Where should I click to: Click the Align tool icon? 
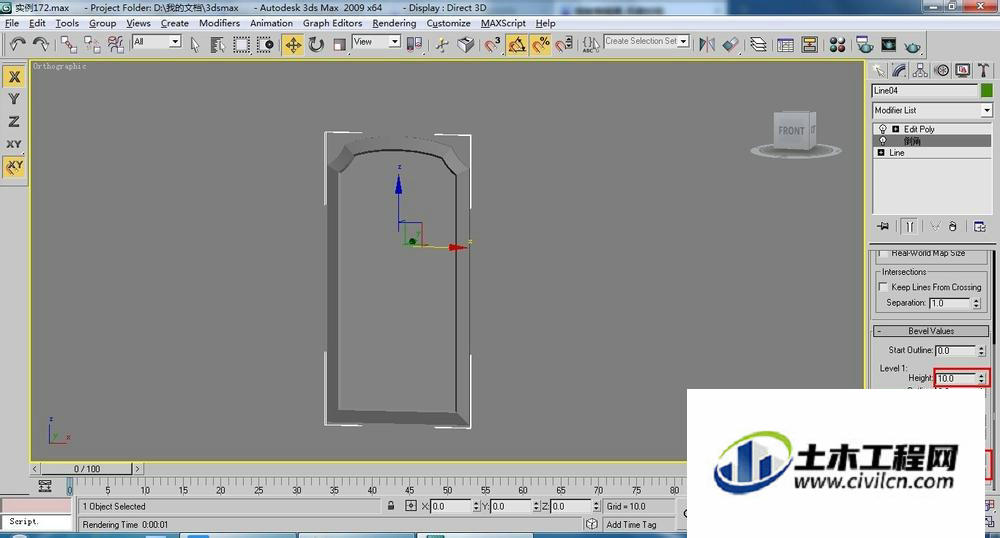[731, 45]
